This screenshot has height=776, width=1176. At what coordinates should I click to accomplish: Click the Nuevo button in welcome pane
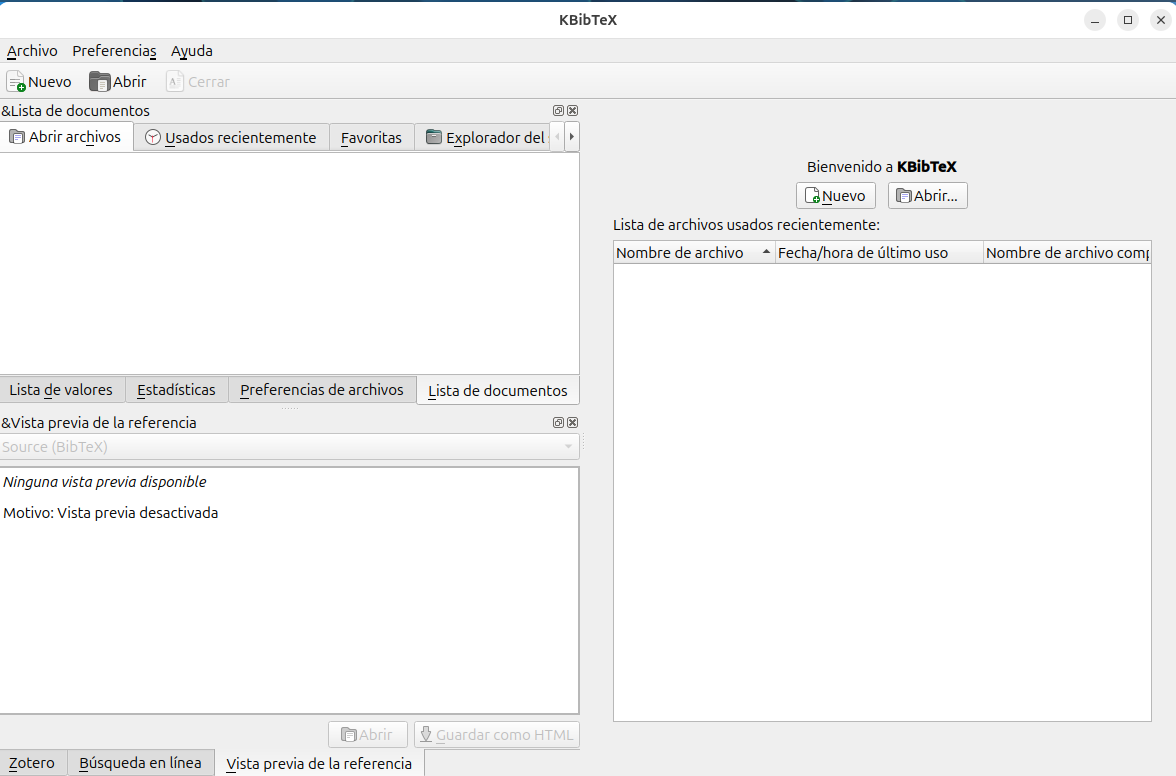(836, 196)
